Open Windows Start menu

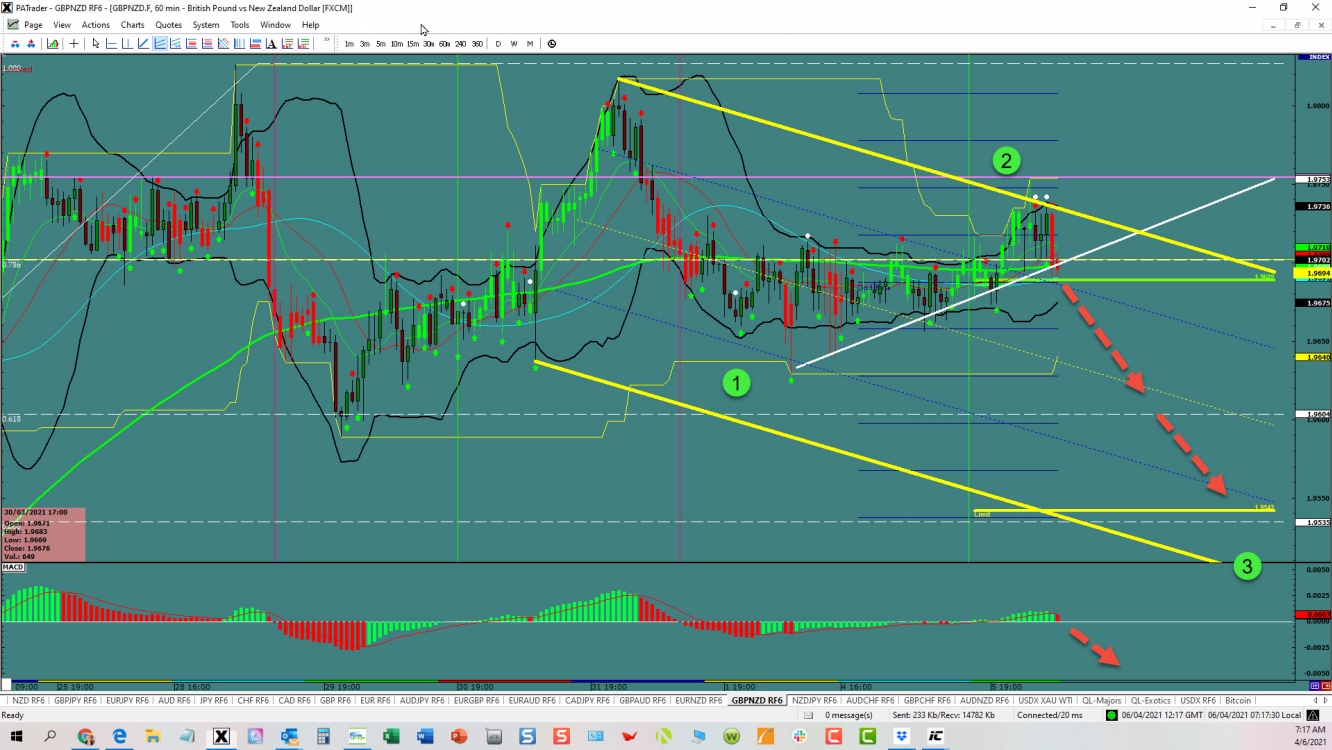[16, 737]
